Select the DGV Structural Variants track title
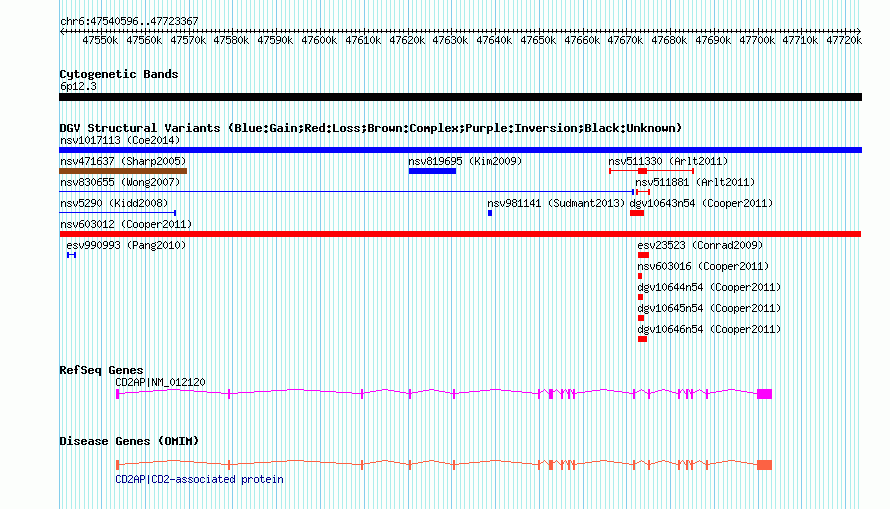This screenshot has height=509, width=890. coord(371,128)
